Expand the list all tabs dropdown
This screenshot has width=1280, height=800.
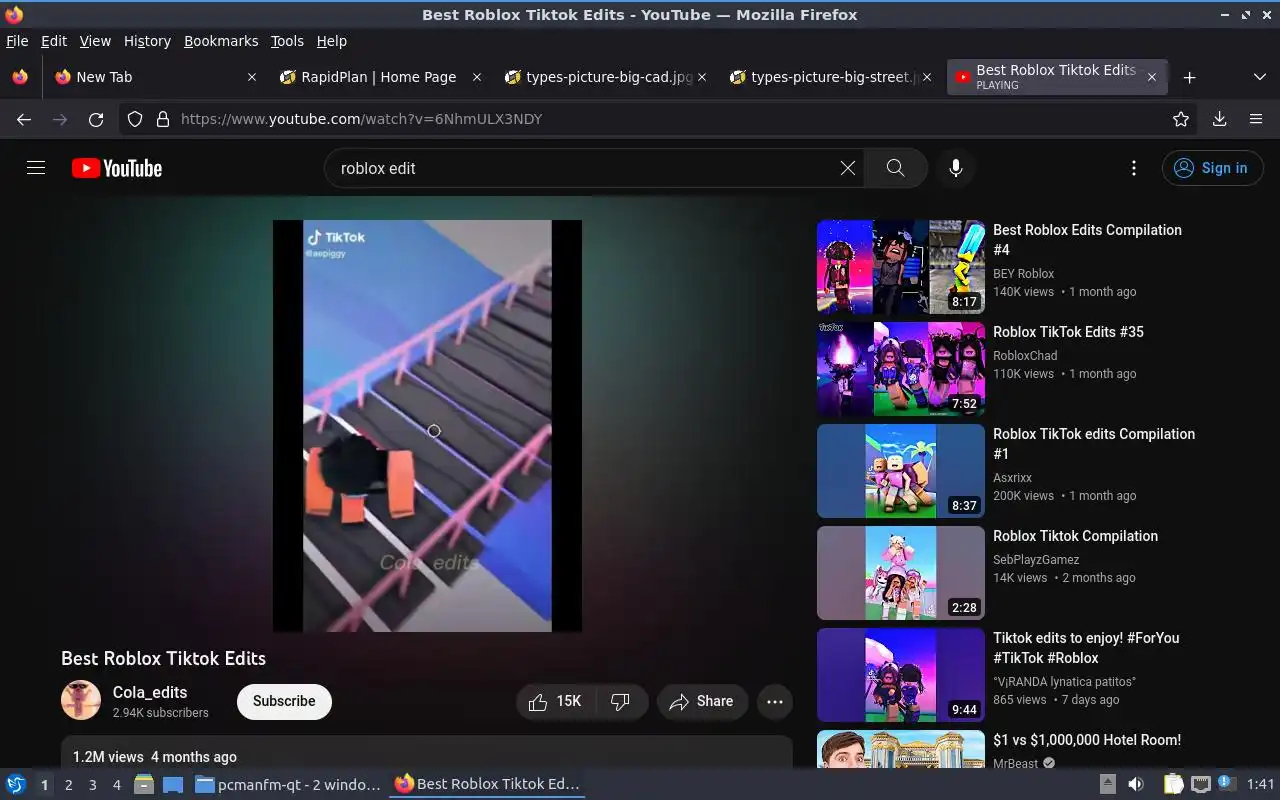[1259, 77]
